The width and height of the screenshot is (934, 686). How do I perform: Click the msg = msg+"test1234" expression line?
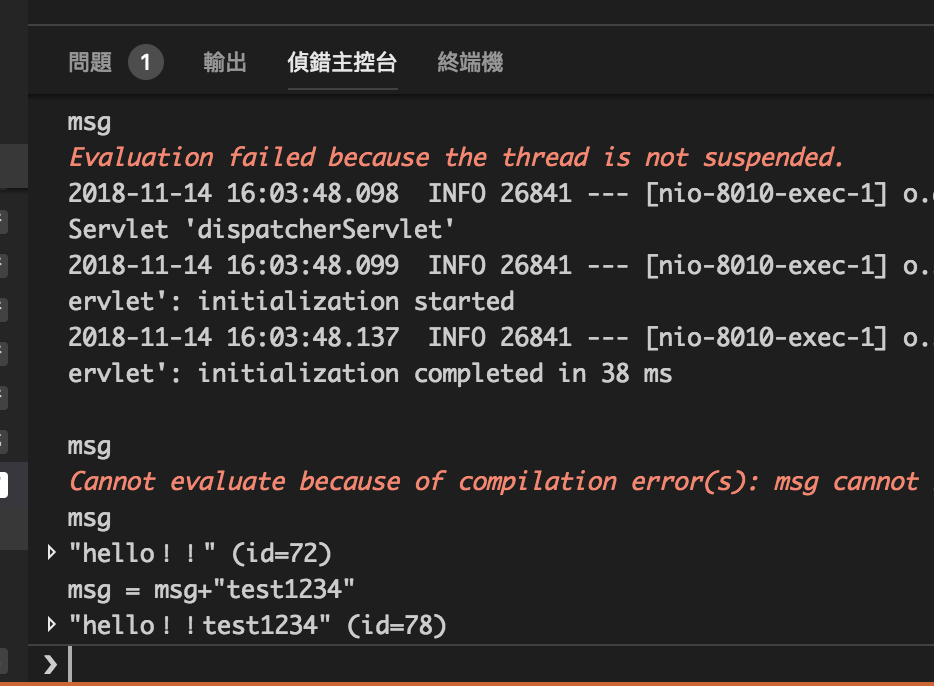[211, 590]
